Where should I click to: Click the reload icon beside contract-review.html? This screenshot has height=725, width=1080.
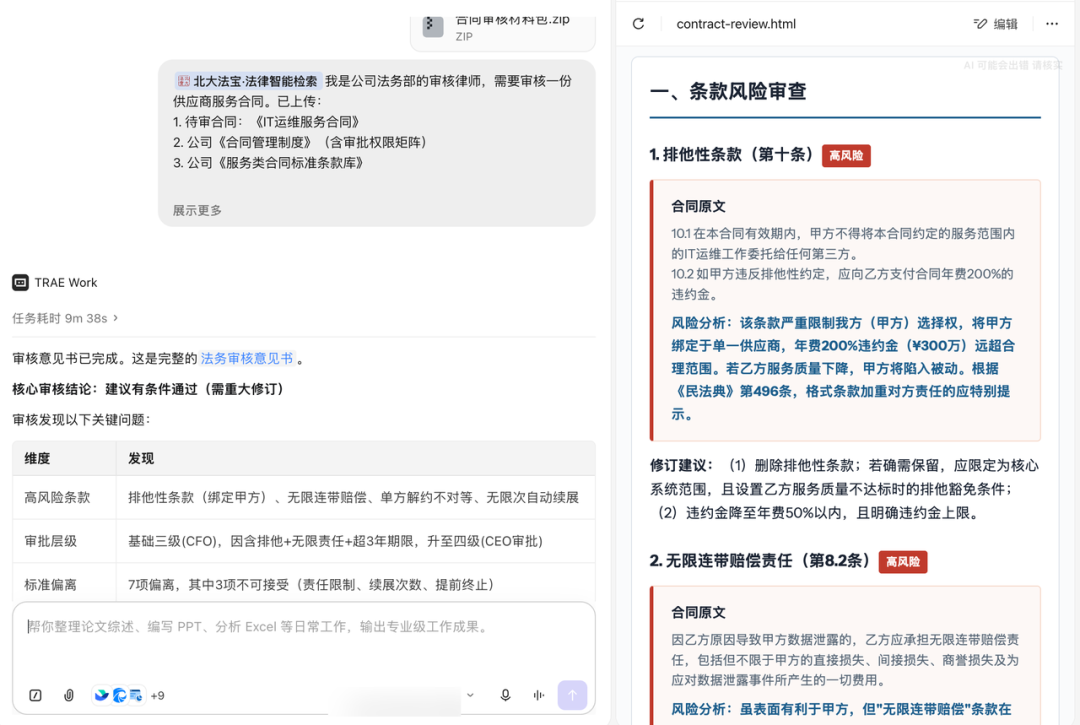[x=638, y=24]
